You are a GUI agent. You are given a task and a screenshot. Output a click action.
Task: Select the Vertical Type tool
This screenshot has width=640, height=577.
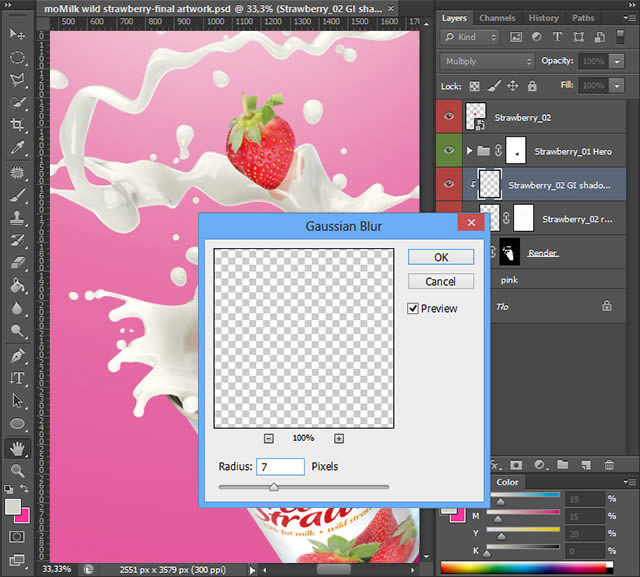[x=17, y=378]
